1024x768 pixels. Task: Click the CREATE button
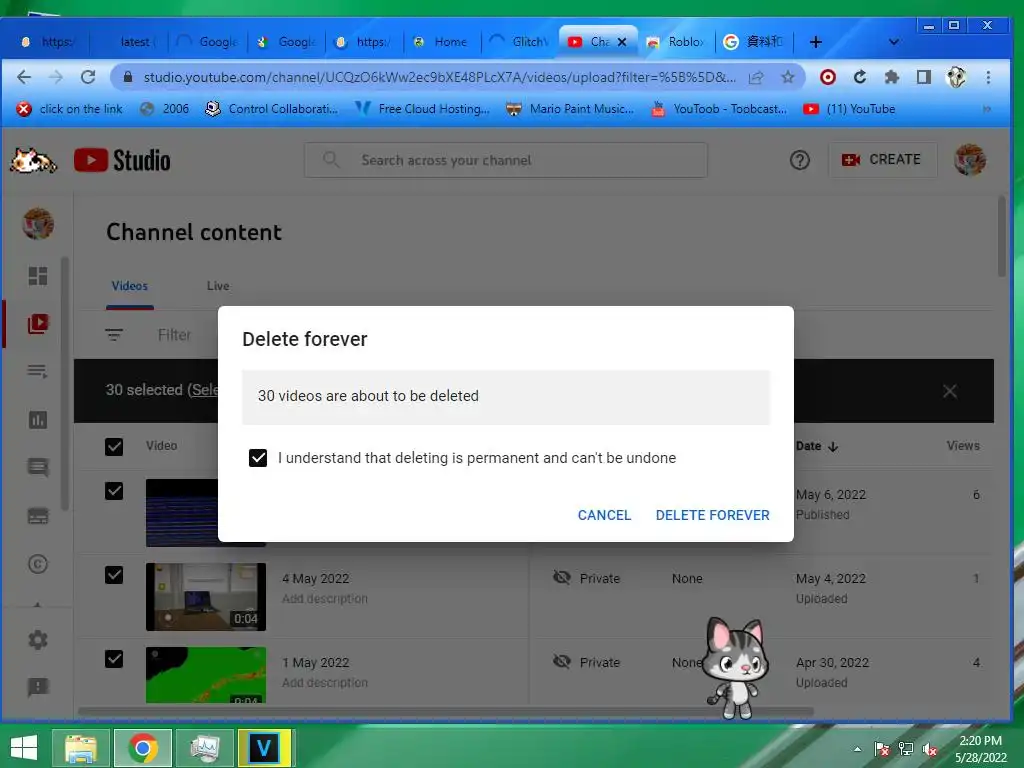coord(882,160)
